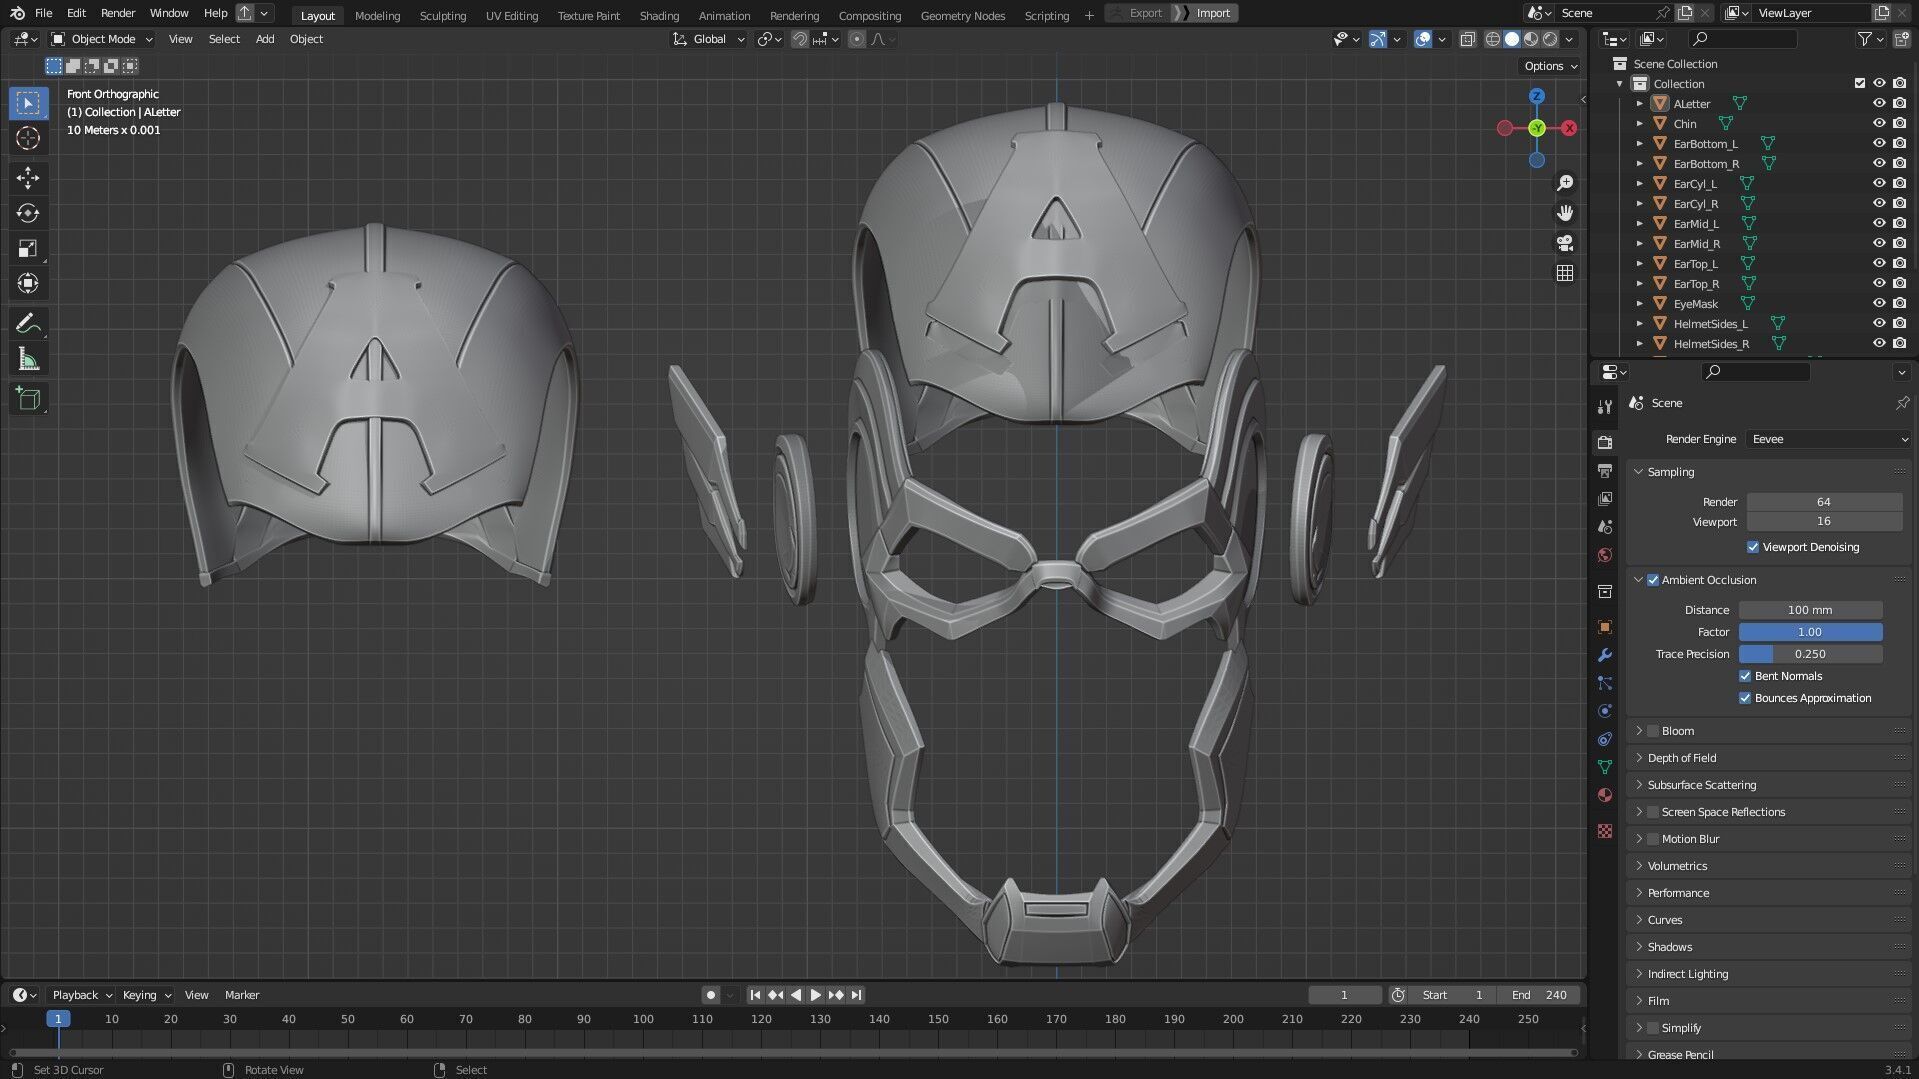Open the Render menu
Image resolution: width=1919 pixels, height=1079 pixels.
coord(118,13)
